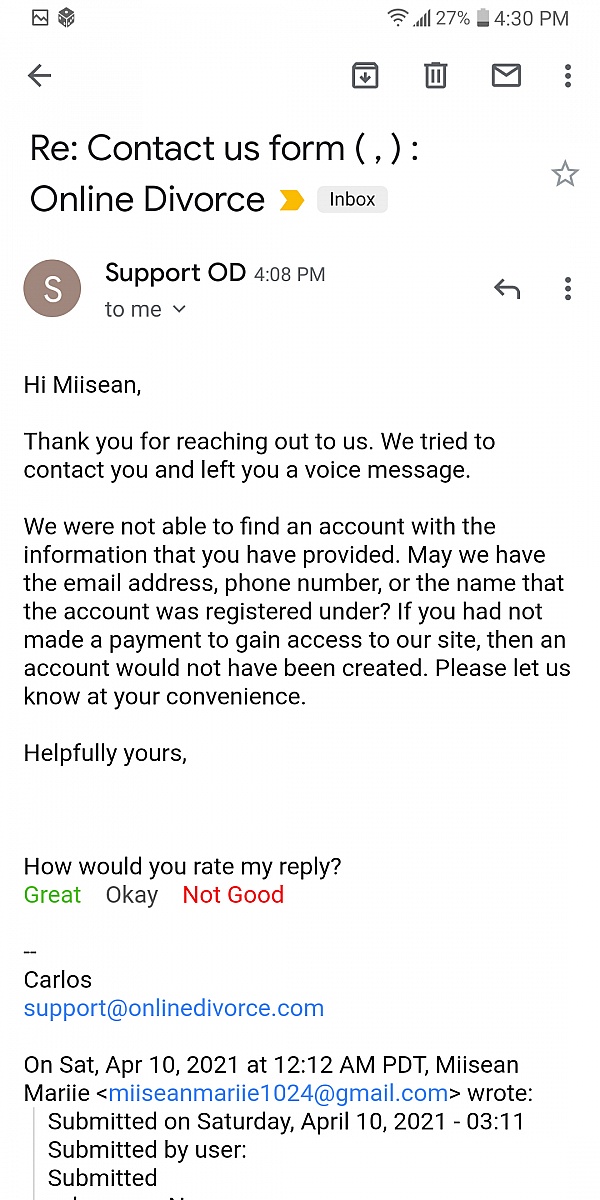Viewport: 600px width, 1200px height.
Task: Delete email with trash icon
Action: 436,75
